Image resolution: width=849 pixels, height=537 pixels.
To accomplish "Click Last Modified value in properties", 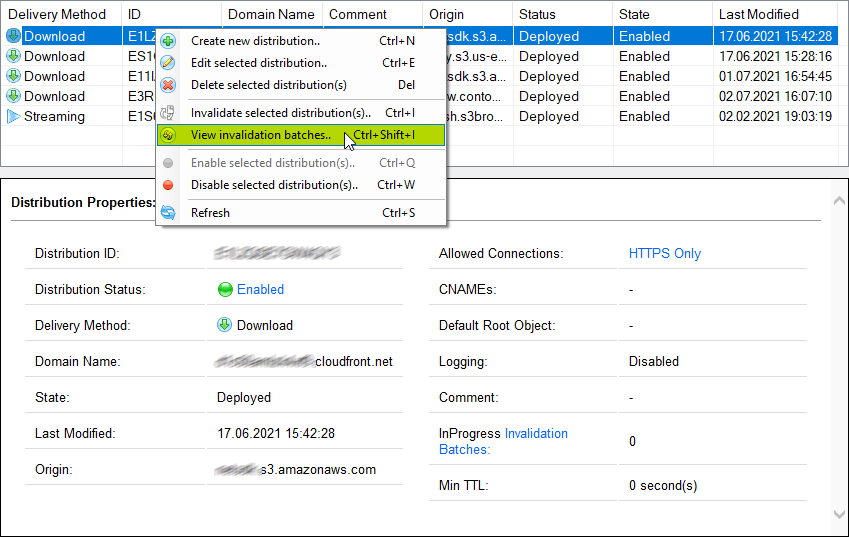I will 276,433.
